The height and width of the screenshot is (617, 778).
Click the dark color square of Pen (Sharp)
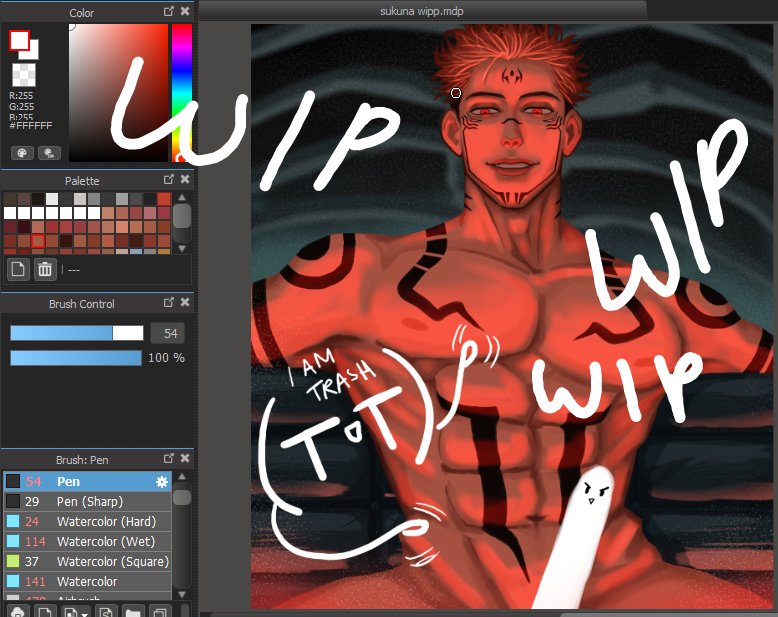point(13,501)
